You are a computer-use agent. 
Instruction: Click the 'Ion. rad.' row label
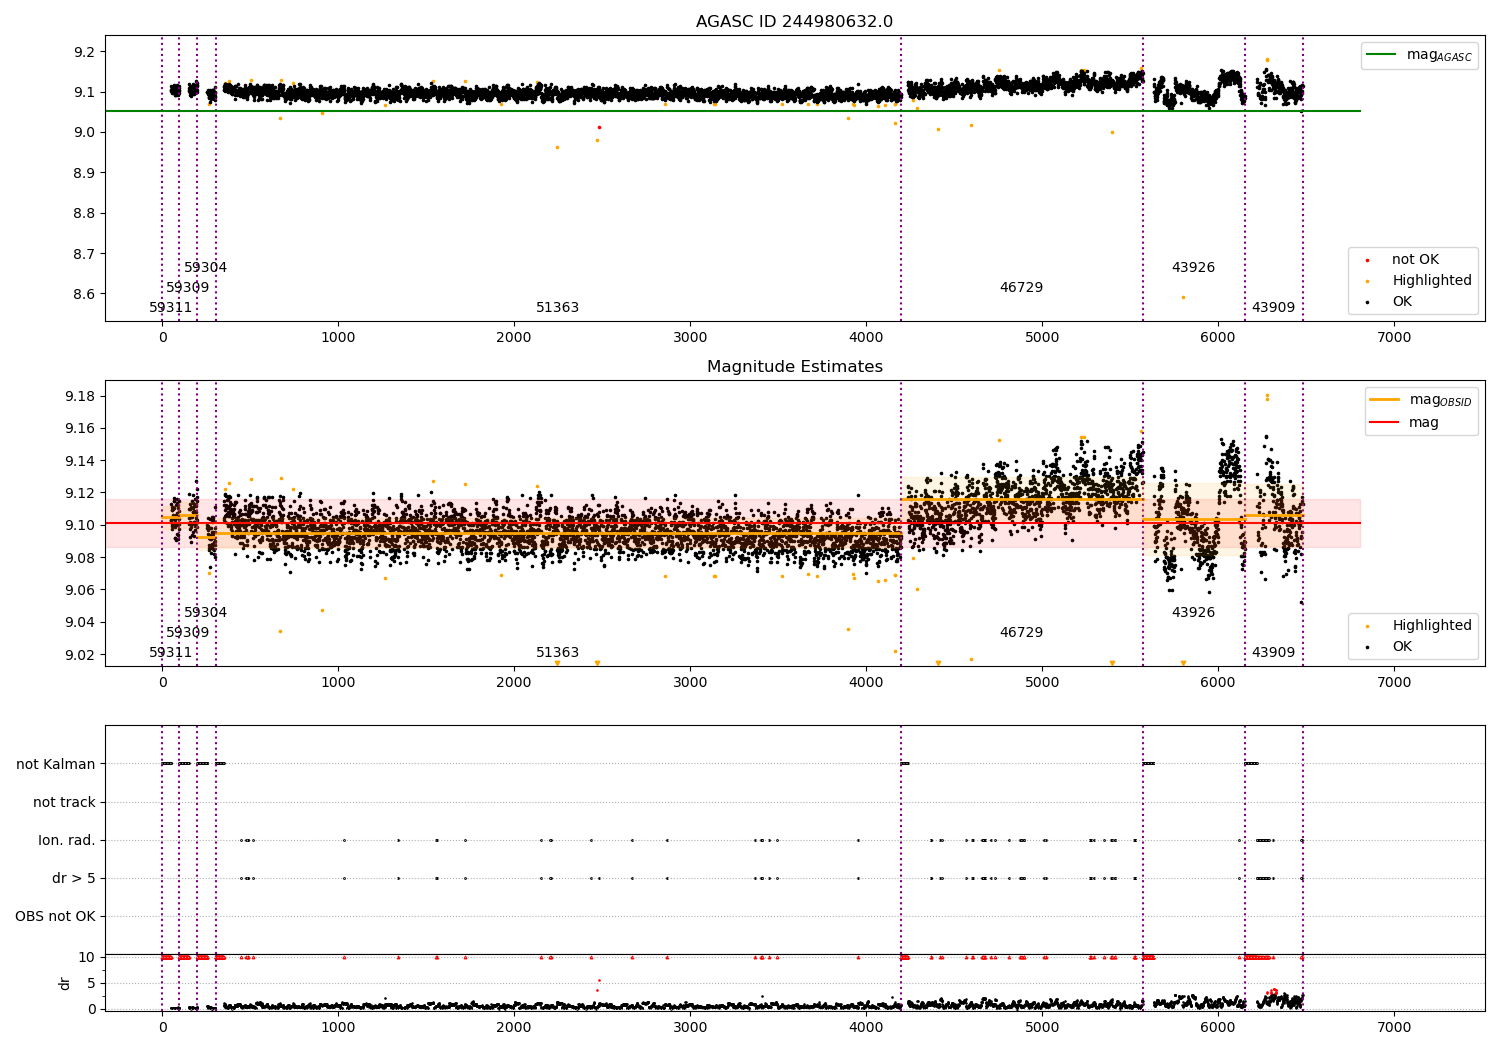click(x=67, y=841)
